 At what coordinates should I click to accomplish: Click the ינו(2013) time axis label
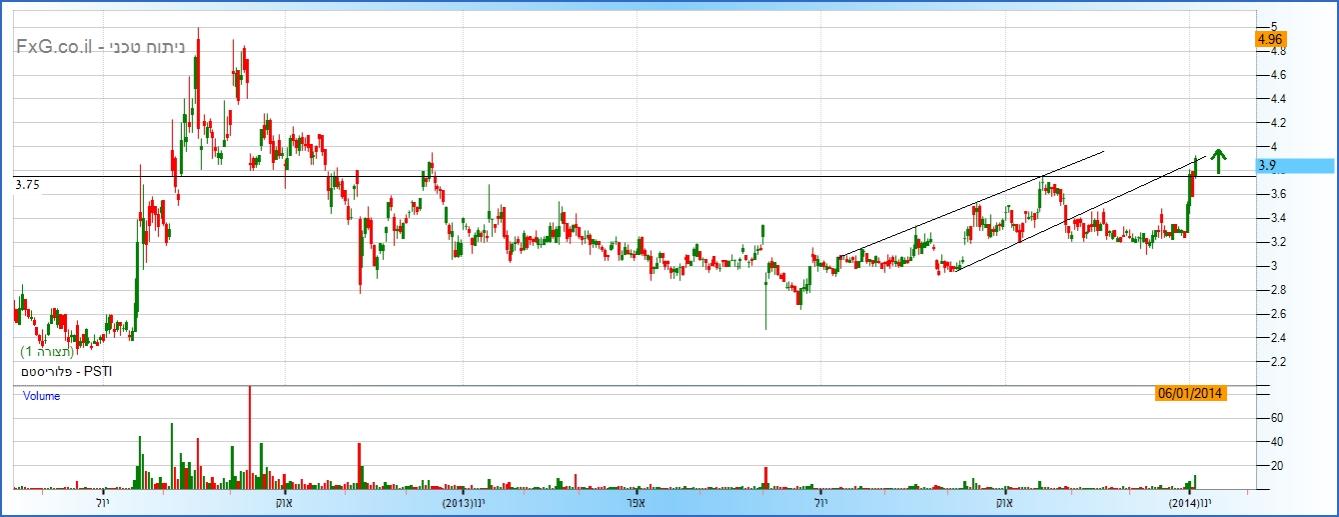pyautogui.click(x=465, y=503)
